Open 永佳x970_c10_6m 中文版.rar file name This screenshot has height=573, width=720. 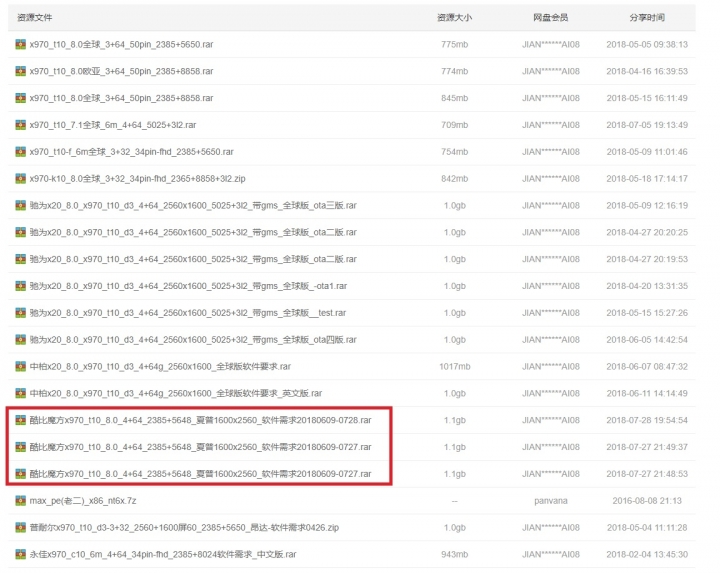pyautogui.click(x=163, y=554)
